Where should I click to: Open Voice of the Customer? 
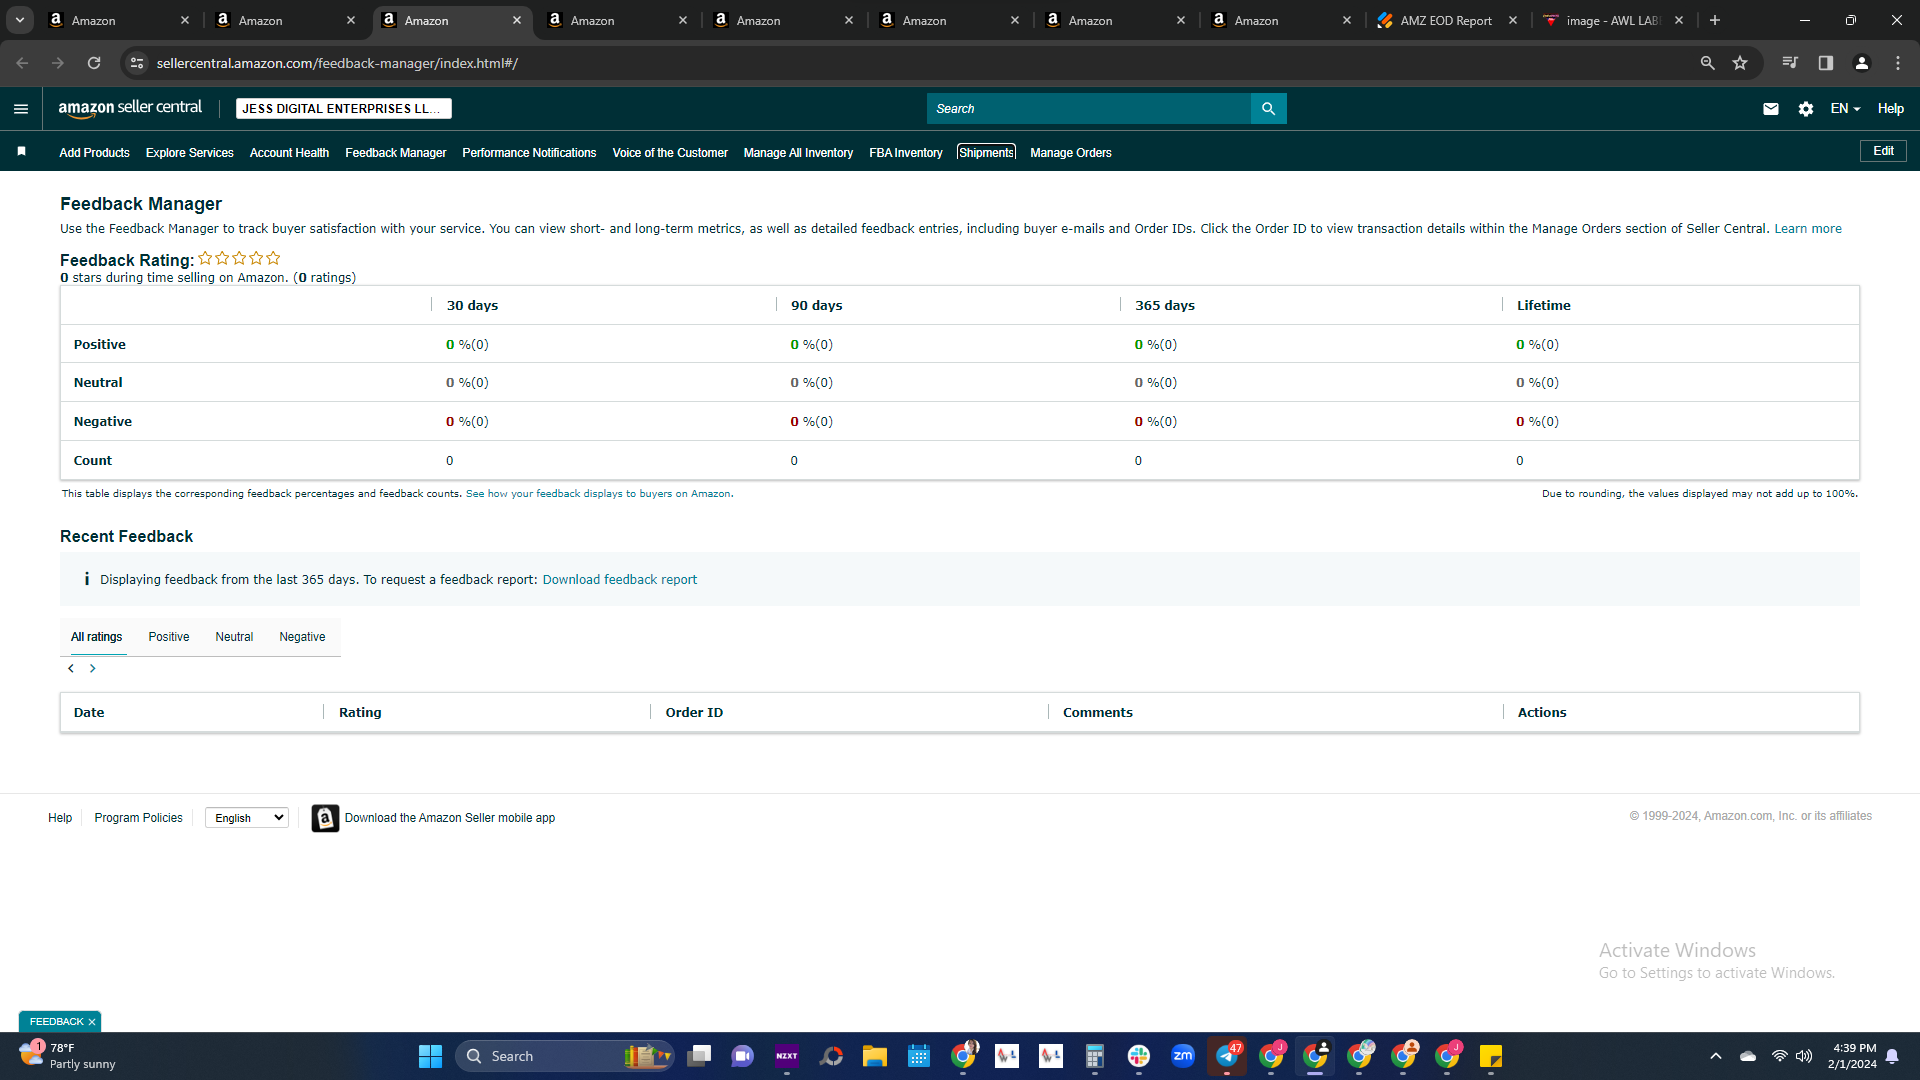tap(670, 153)
